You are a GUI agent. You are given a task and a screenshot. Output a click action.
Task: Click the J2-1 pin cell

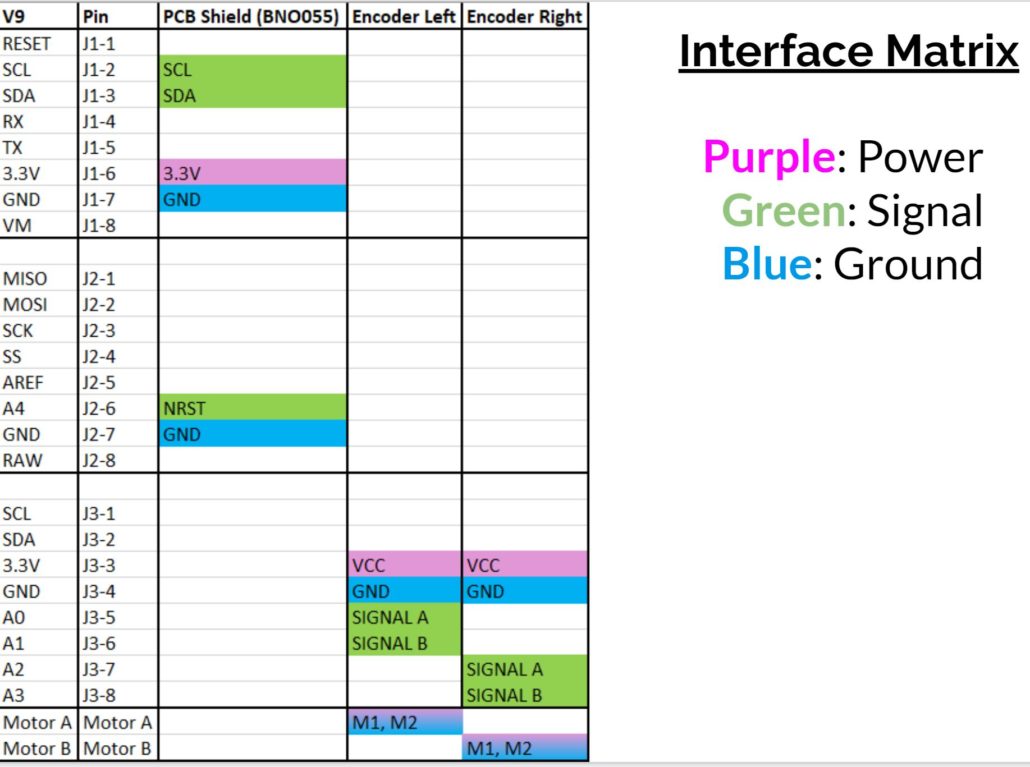point(117,278)
